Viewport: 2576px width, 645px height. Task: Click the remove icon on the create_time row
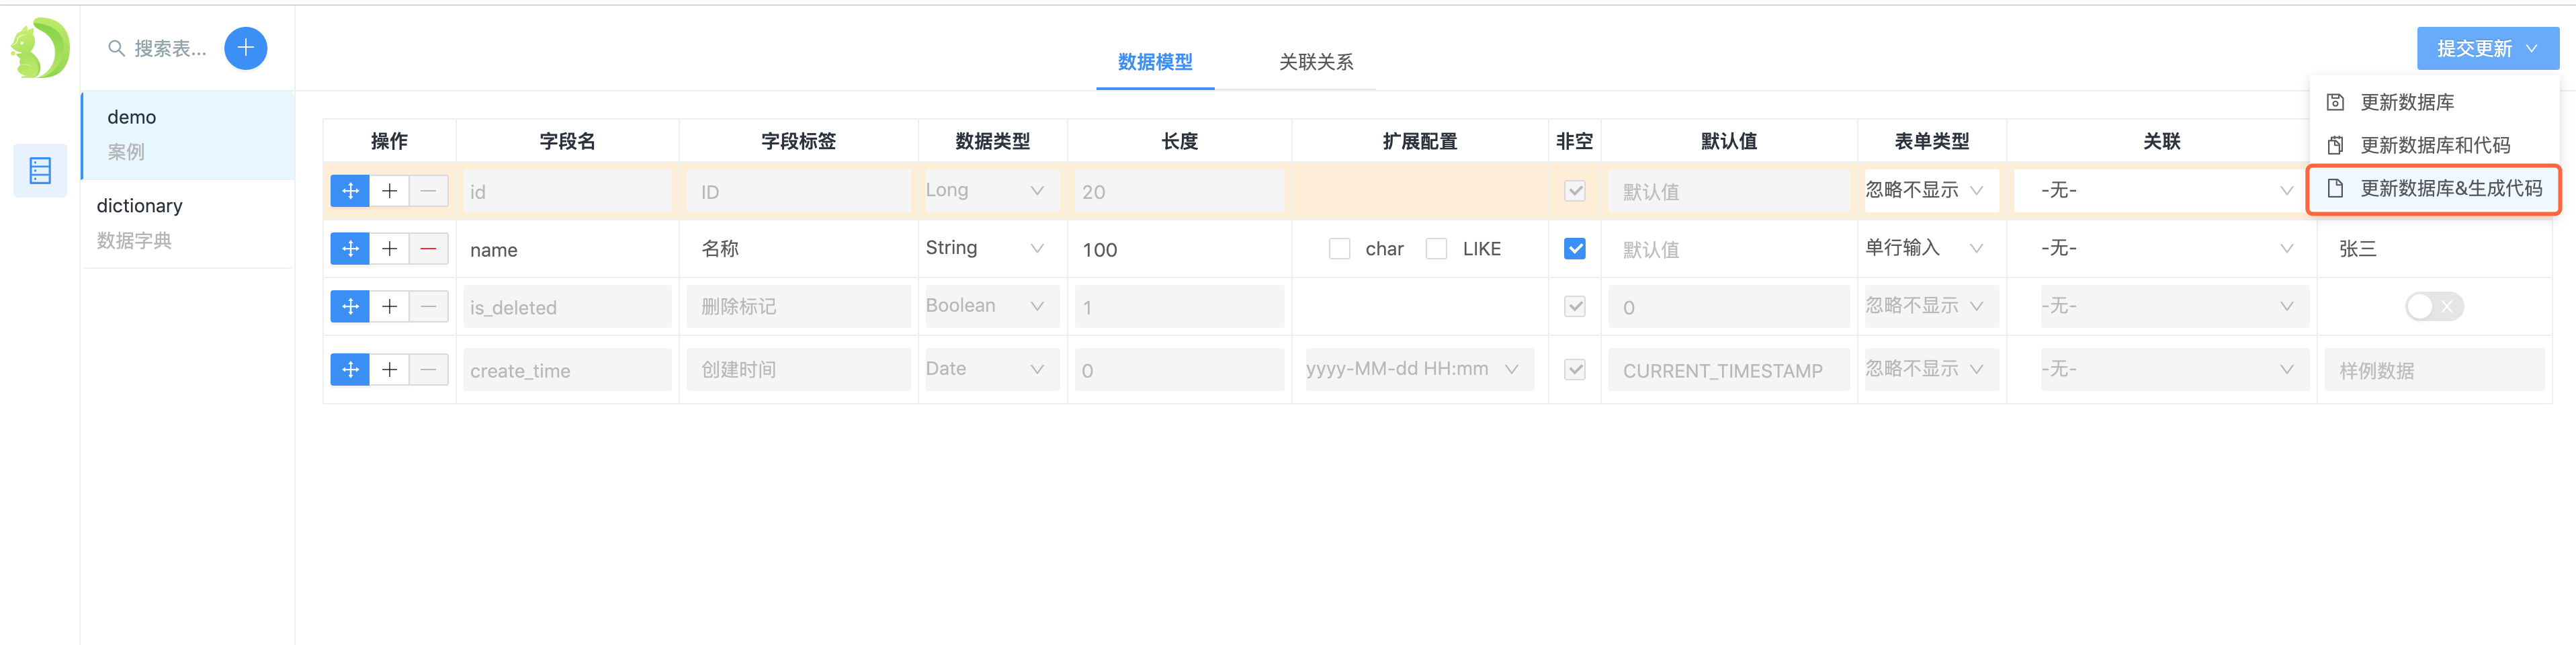[x=428, y=370]
